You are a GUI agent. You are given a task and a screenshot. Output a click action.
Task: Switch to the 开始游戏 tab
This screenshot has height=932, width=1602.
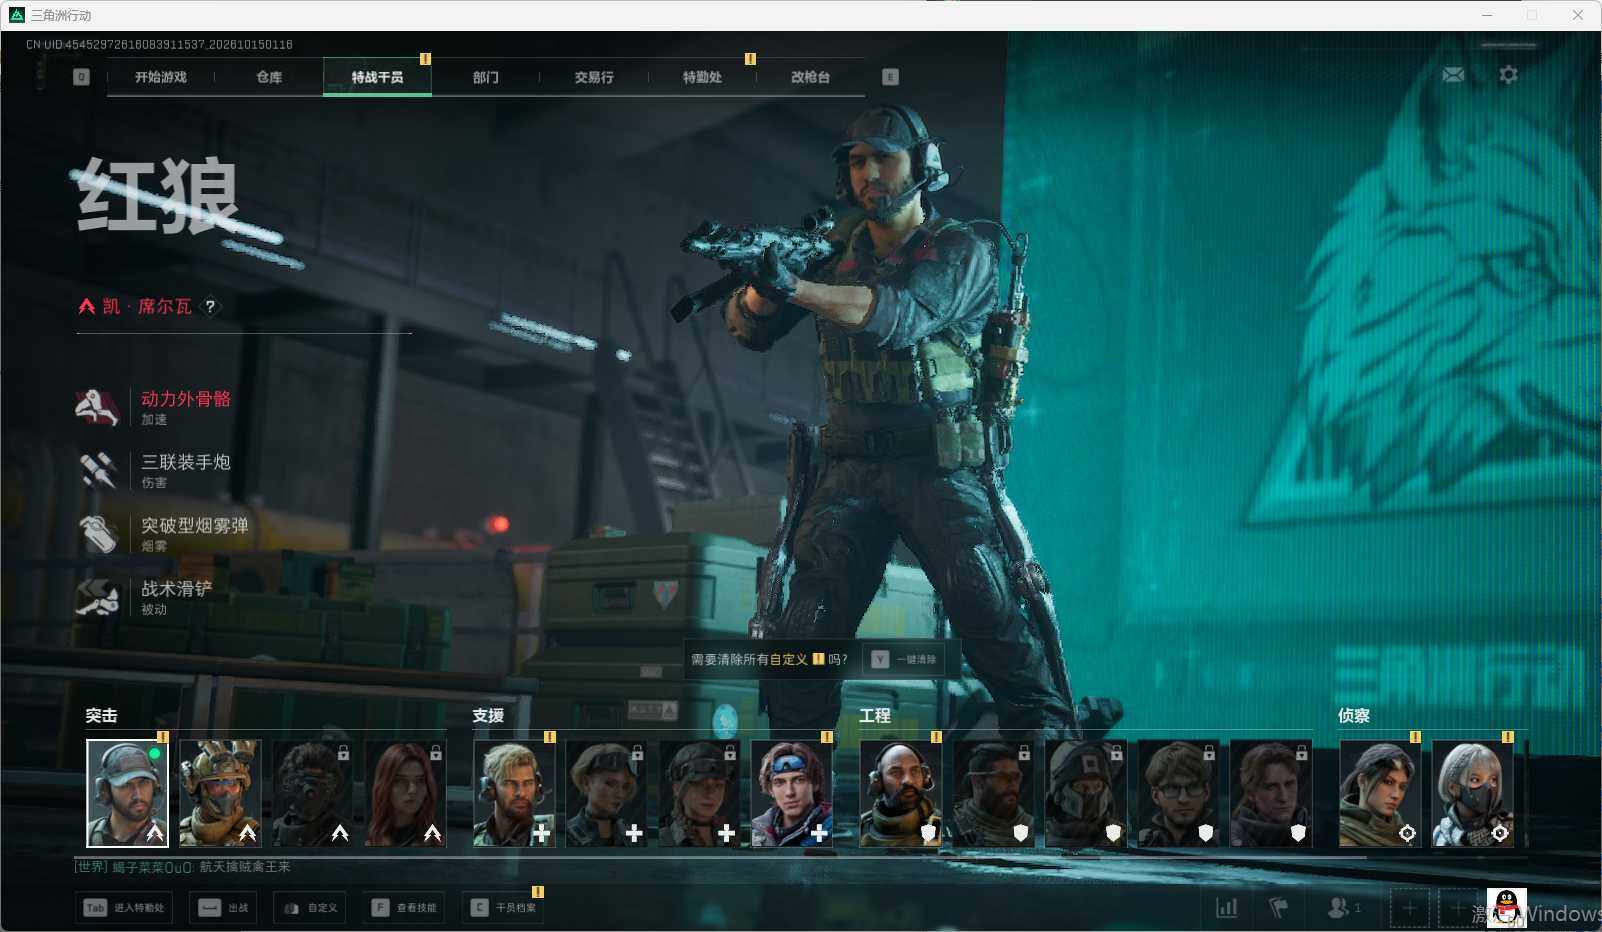(161, 77)
